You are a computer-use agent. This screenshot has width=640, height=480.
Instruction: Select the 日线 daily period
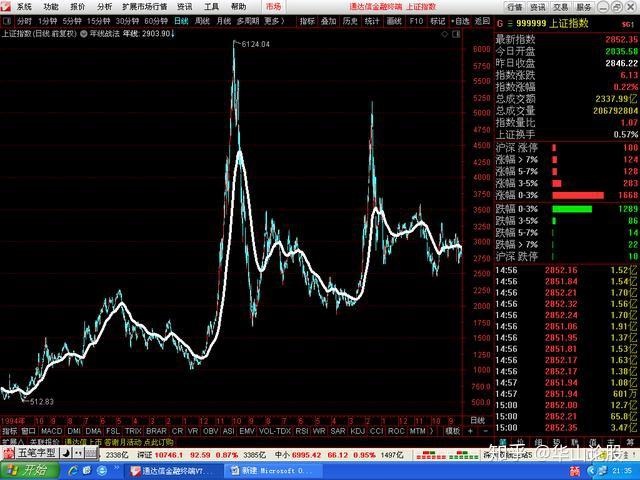[x=181, y=21]
